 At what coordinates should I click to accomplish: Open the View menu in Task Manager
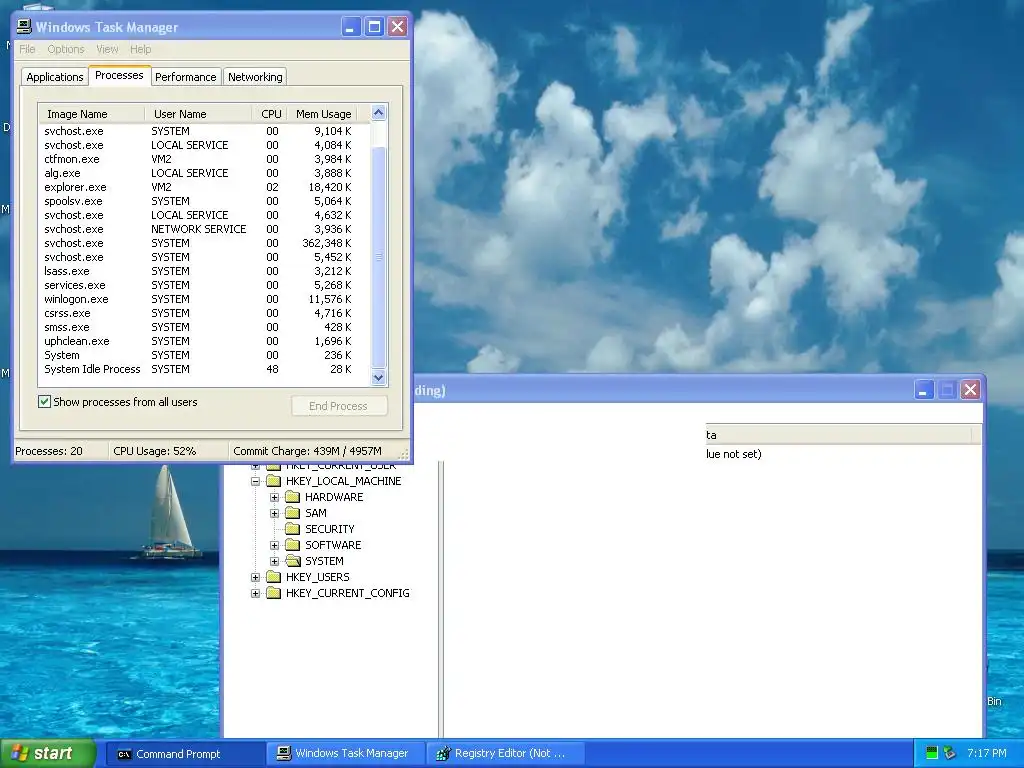(x=107, y=49)
